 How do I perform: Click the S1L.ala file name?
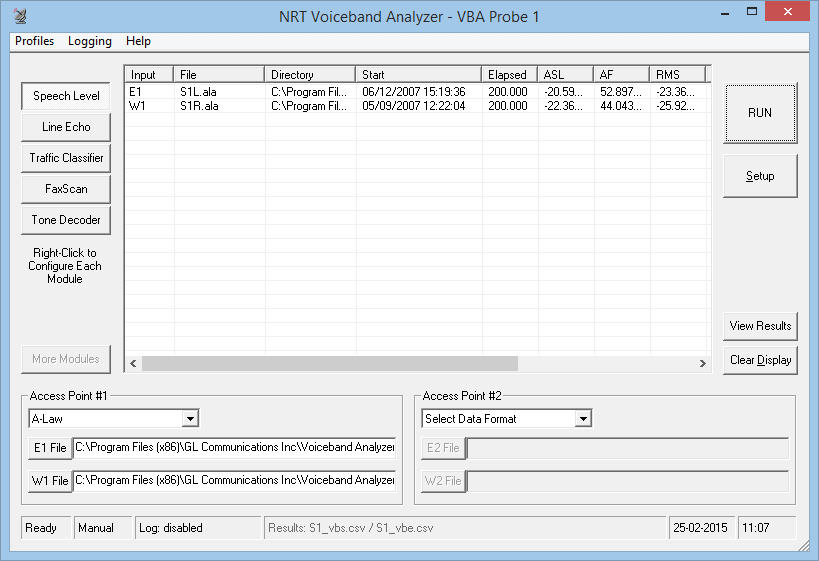[198, 92]
